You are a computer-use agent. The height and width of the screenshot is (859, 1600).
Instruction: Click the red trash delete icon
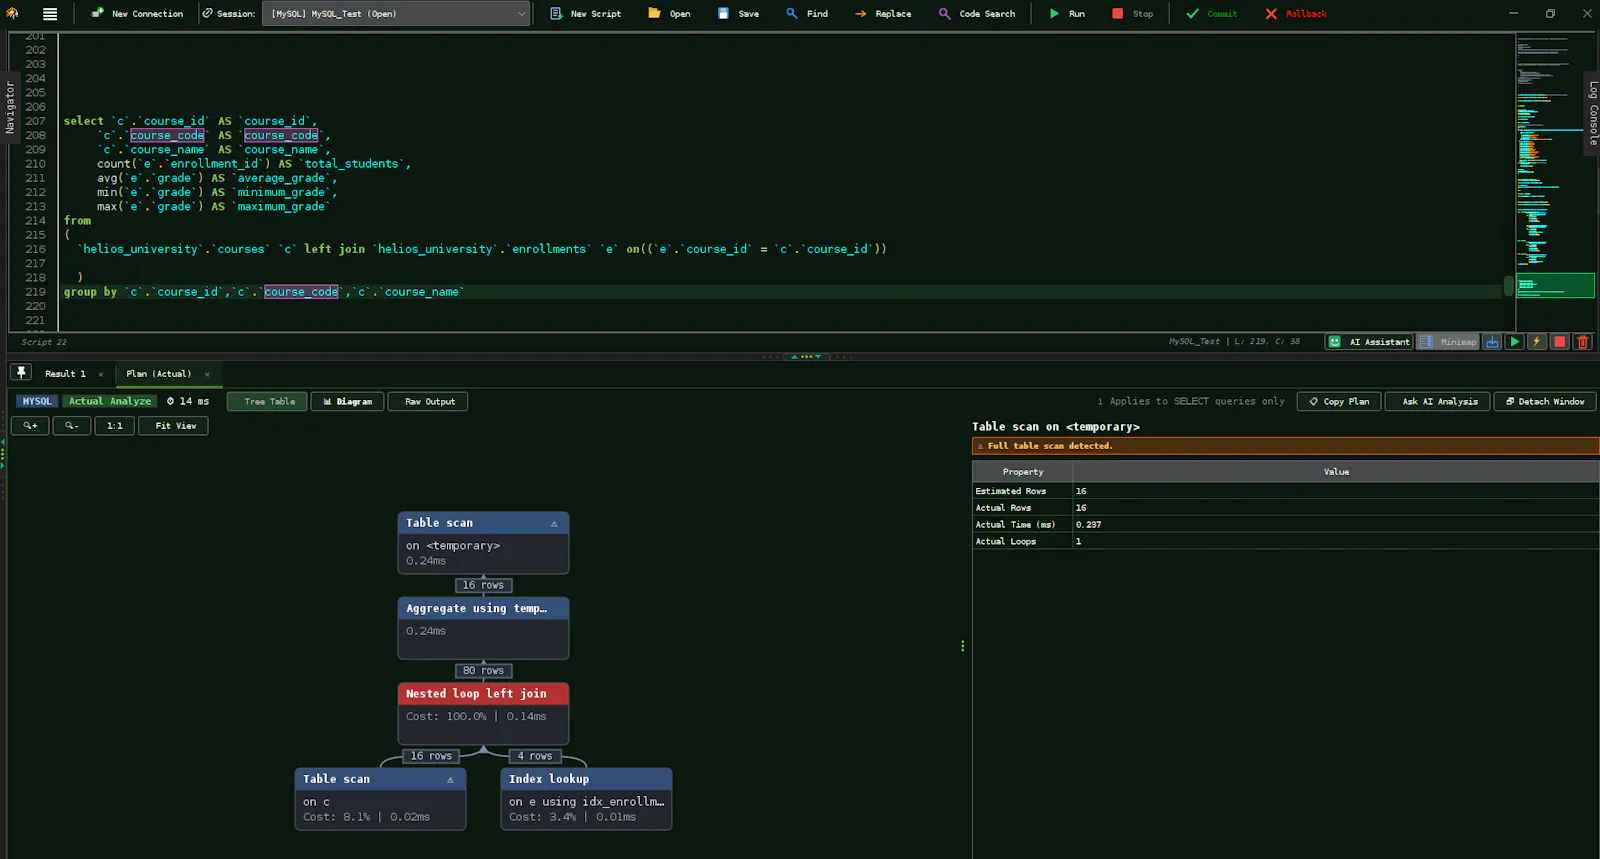click(1582, 342)
